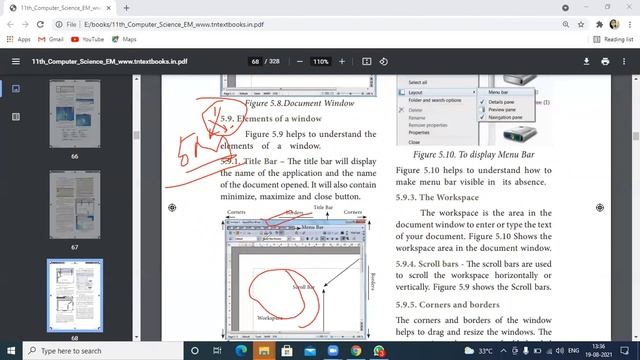Open weather widget showing 33°C
This screenshot has height=360, width=640.
(478, 351)
